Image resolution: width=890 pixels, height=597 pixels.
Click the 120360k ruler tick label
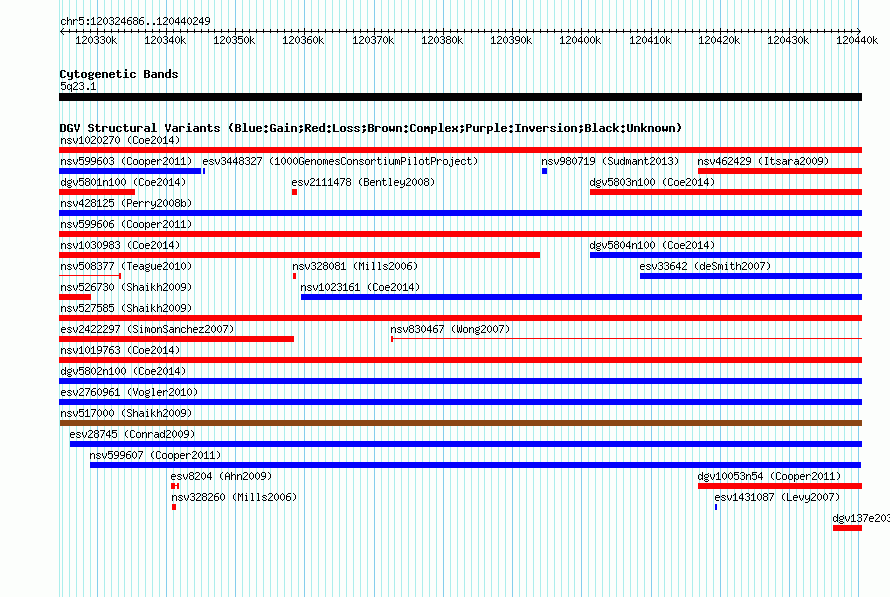303,40
